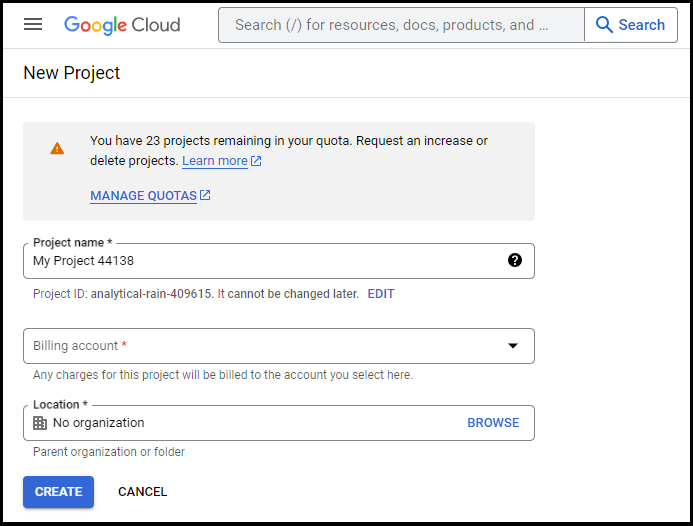Click the Project ID analytical-rain-409615 text
Viewport: 693px width, 526px height.
point(151,294)
